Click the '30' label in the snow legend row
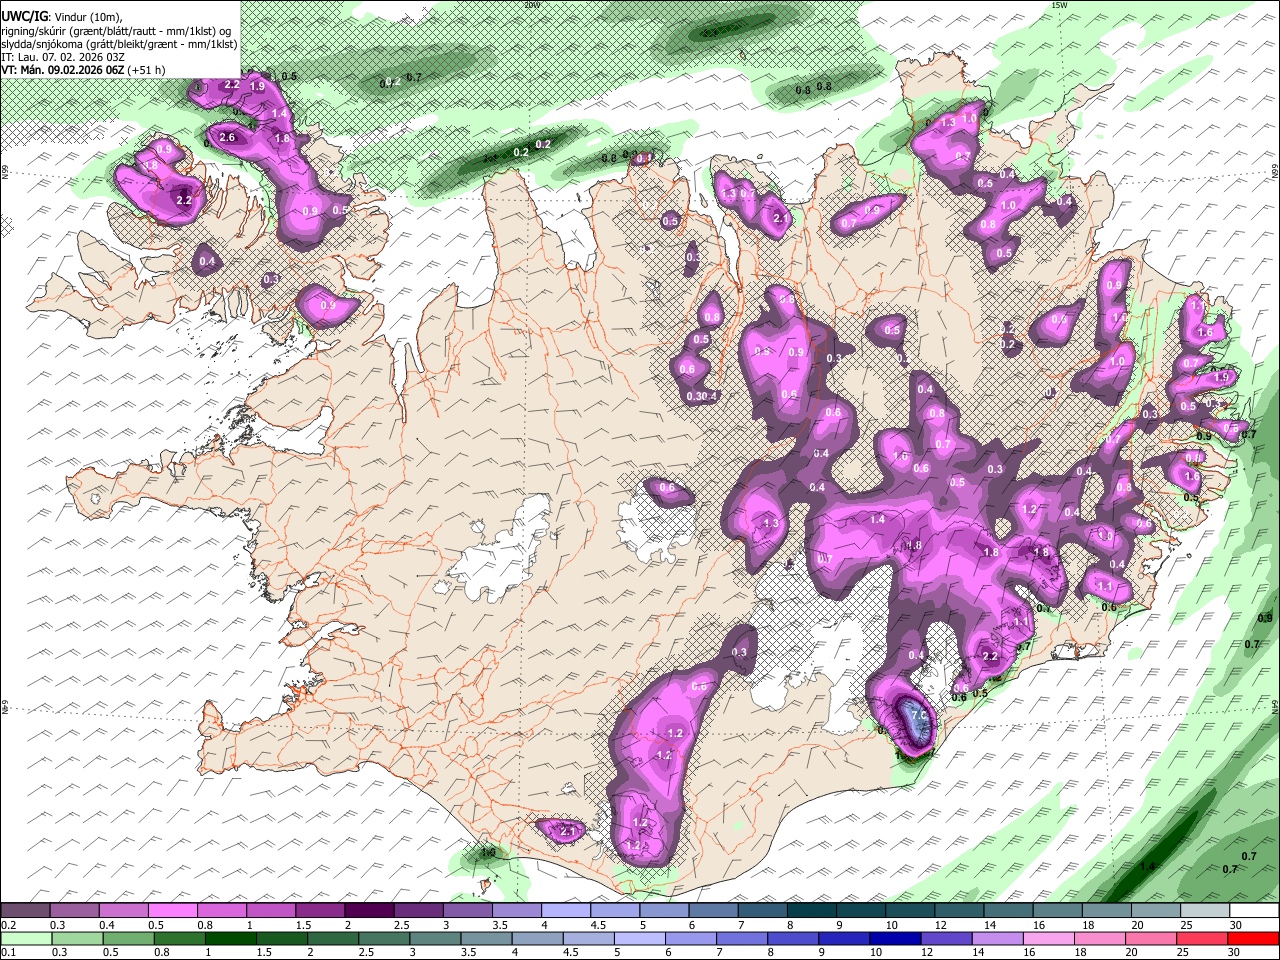Viewport: 1280px width, 960px height. coord(1236,925)
